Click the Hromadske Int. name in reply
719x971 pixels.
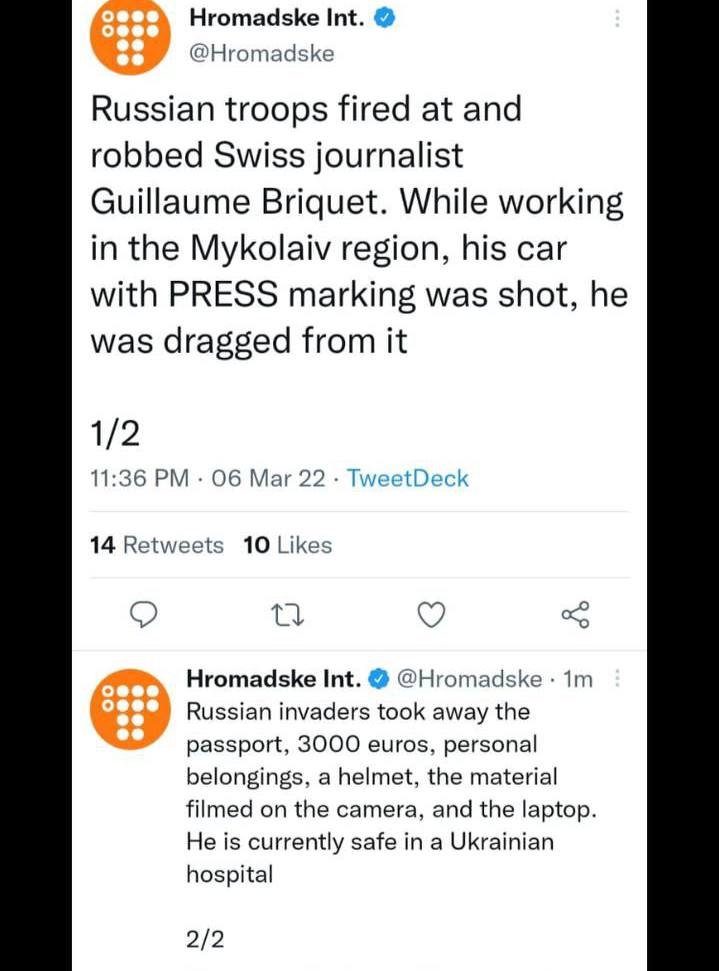click(x=272, y=680)
